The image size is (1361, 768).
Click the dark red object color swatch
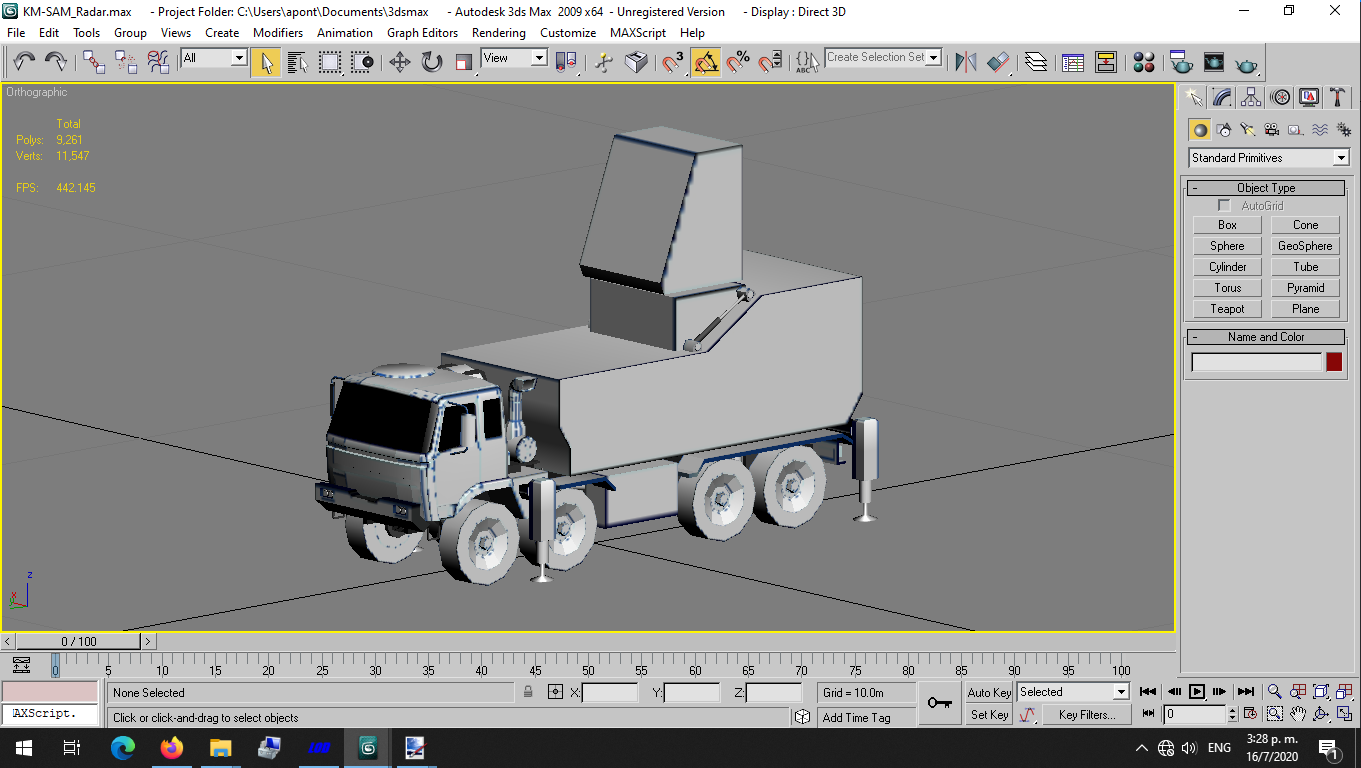tap(1334, 362)
